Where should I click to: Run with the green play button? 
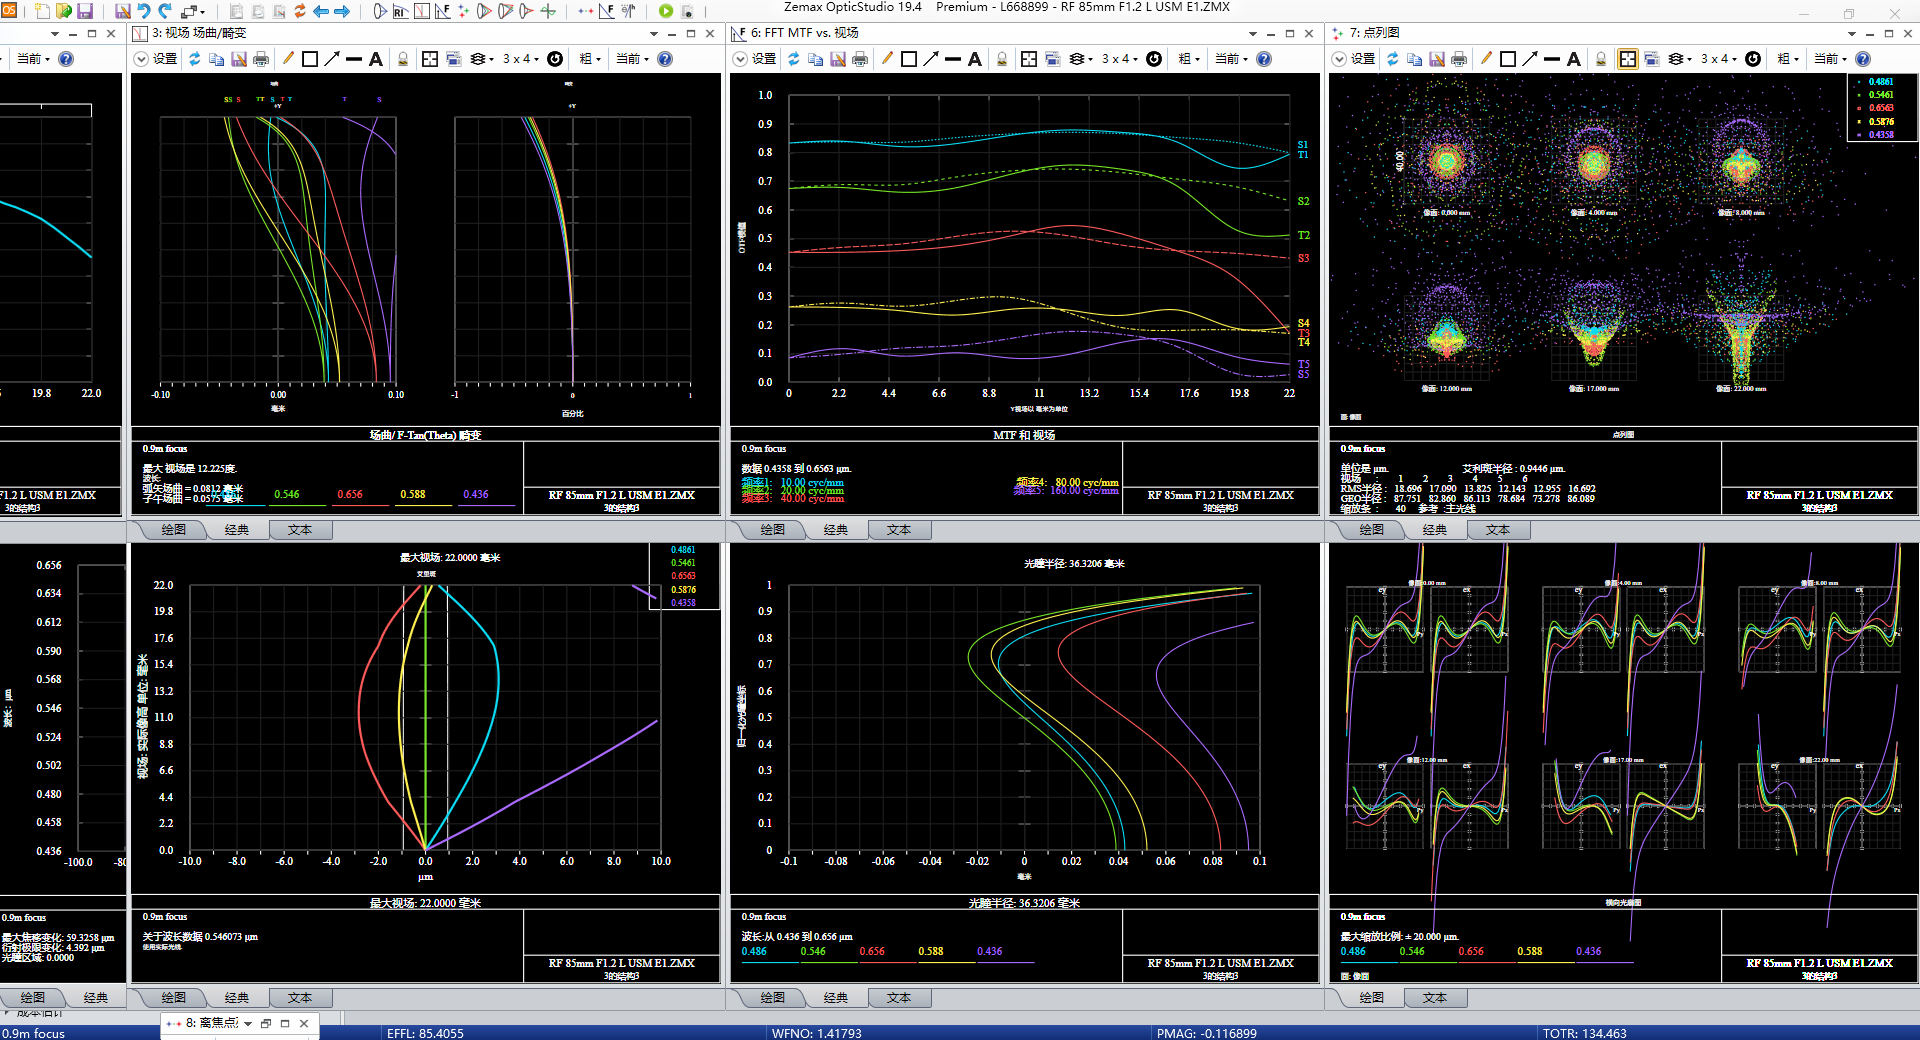pos(666,11)
